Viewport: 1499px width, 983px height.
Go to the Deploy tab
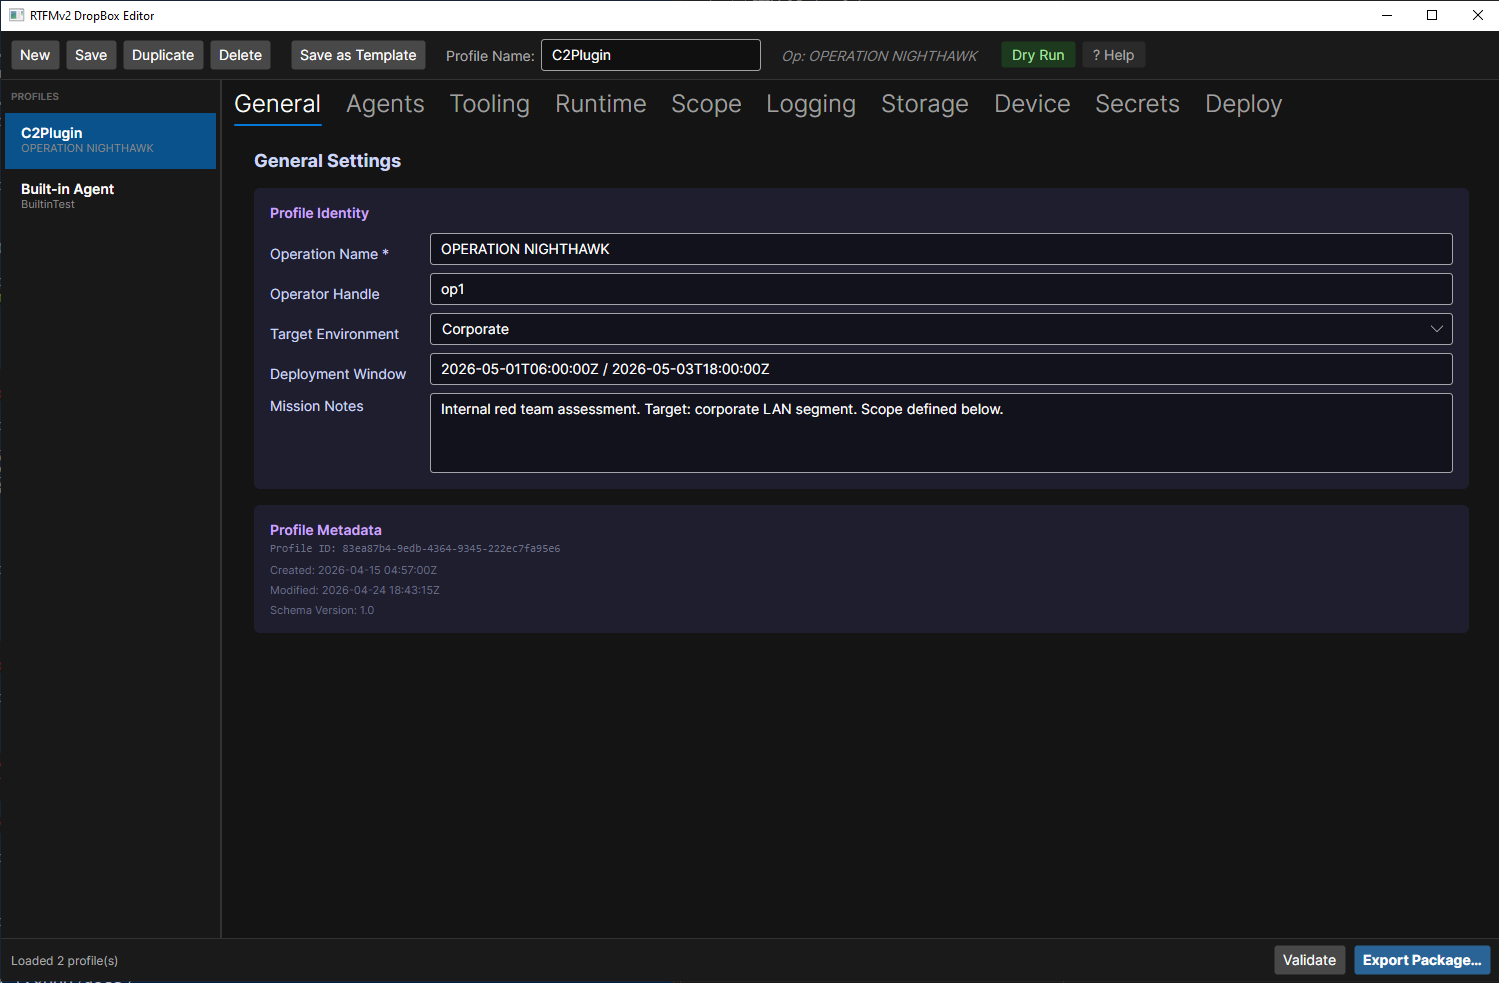[x=1243, y=104]
